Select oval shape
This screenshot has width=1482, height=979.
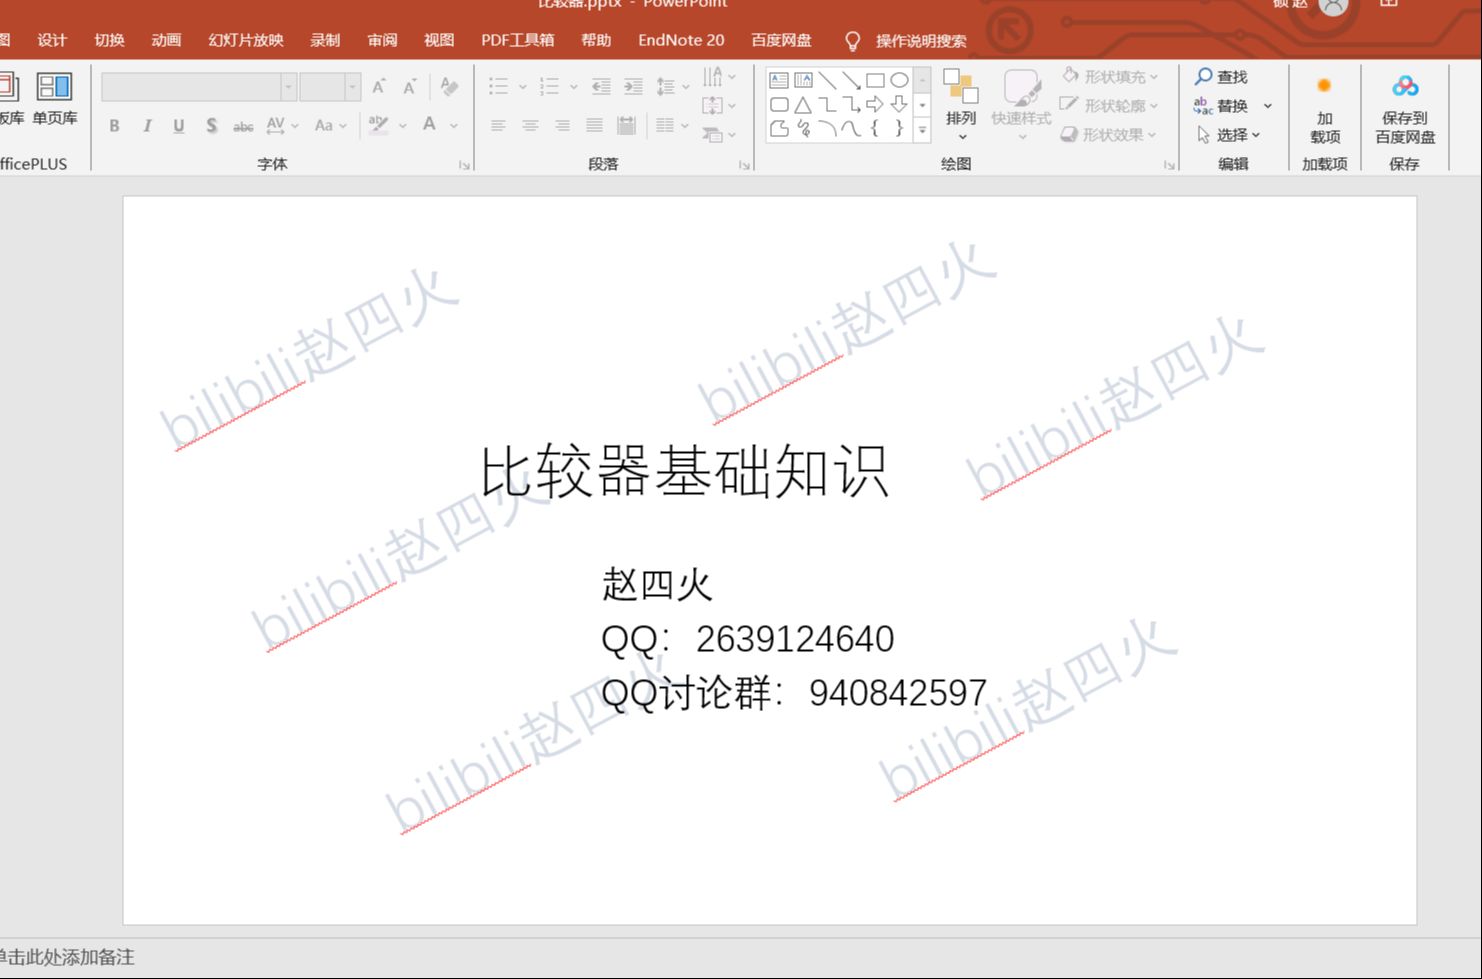click(899, 80)
